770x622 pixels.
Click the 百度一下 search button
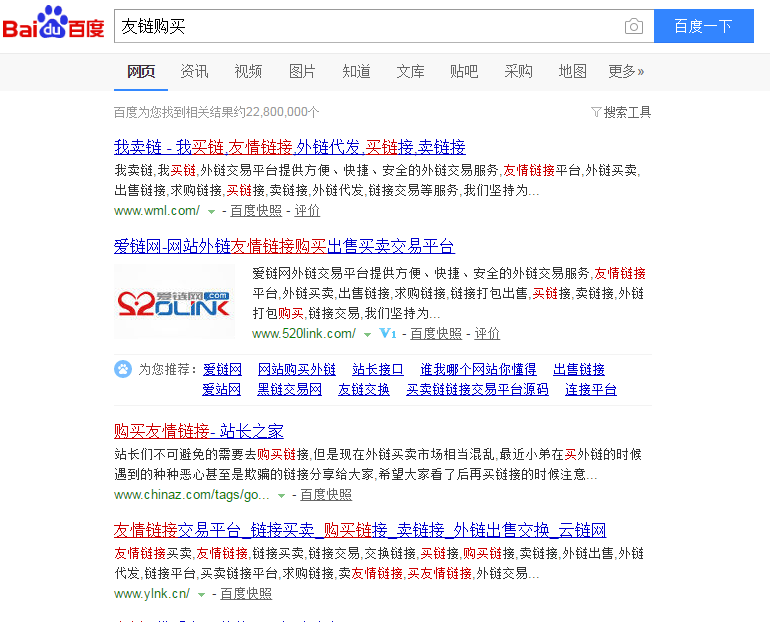pyautogui.click(x=704, y=26)
